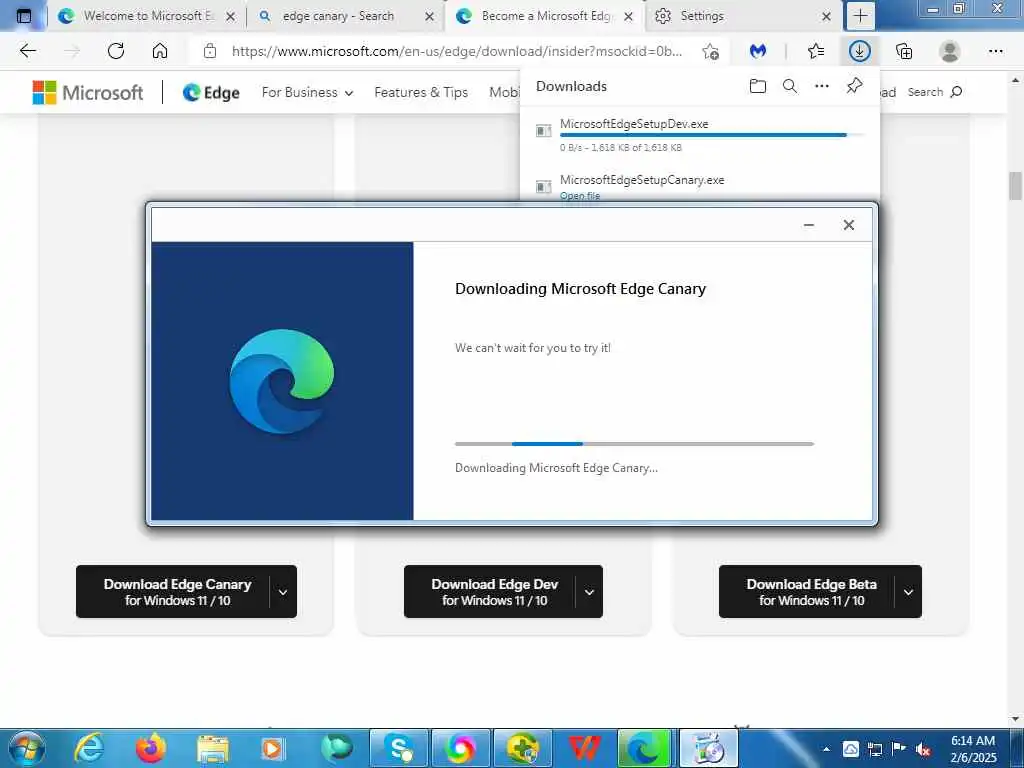The image size is (1024, 768).
Task: Click the Dev download progress bar
Action: pos(712,135)
